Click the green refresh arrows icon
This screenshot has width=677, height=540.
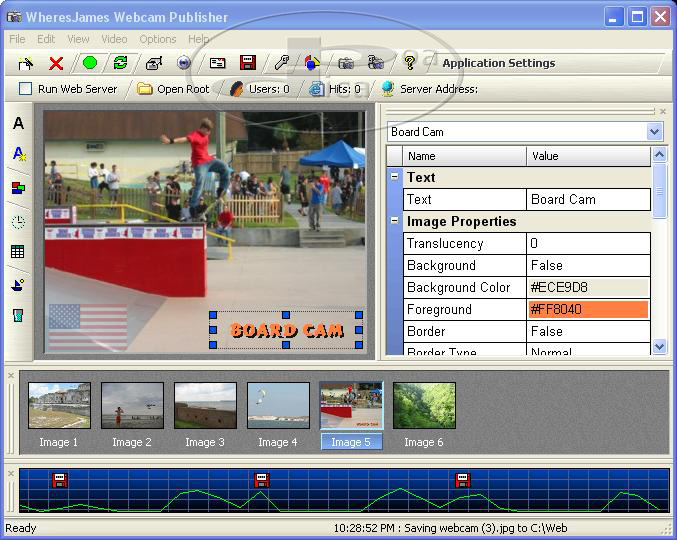[120, 63]
